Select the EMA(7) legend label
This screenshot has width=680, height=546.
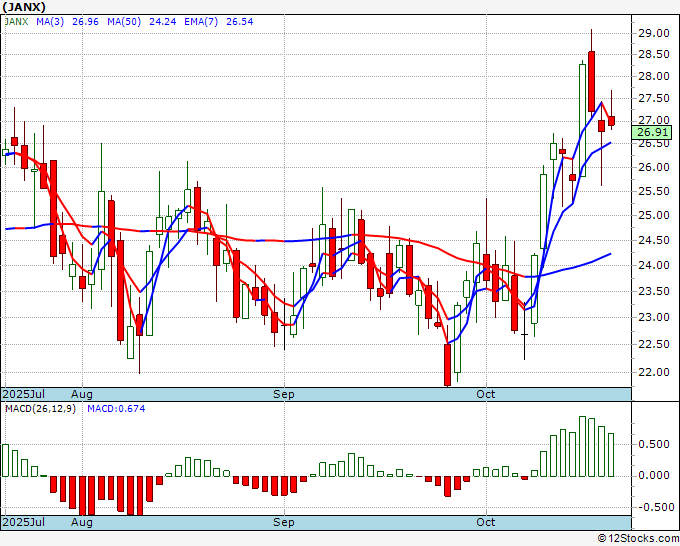[x=201, y=22]
